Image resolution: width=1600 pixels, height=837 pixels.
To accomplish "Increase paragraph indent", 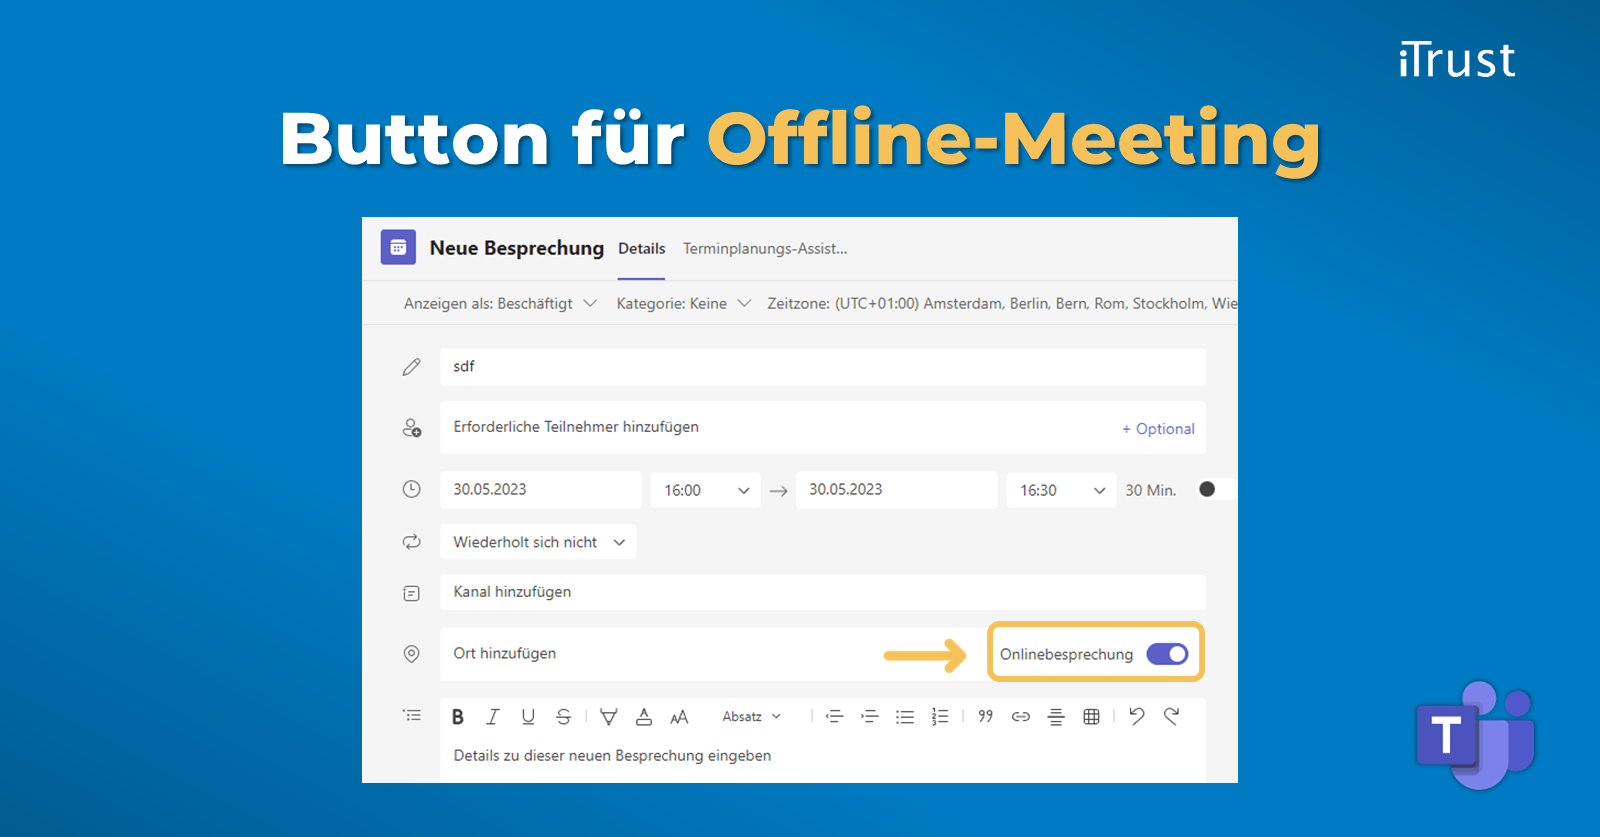I will coord(870,716).
